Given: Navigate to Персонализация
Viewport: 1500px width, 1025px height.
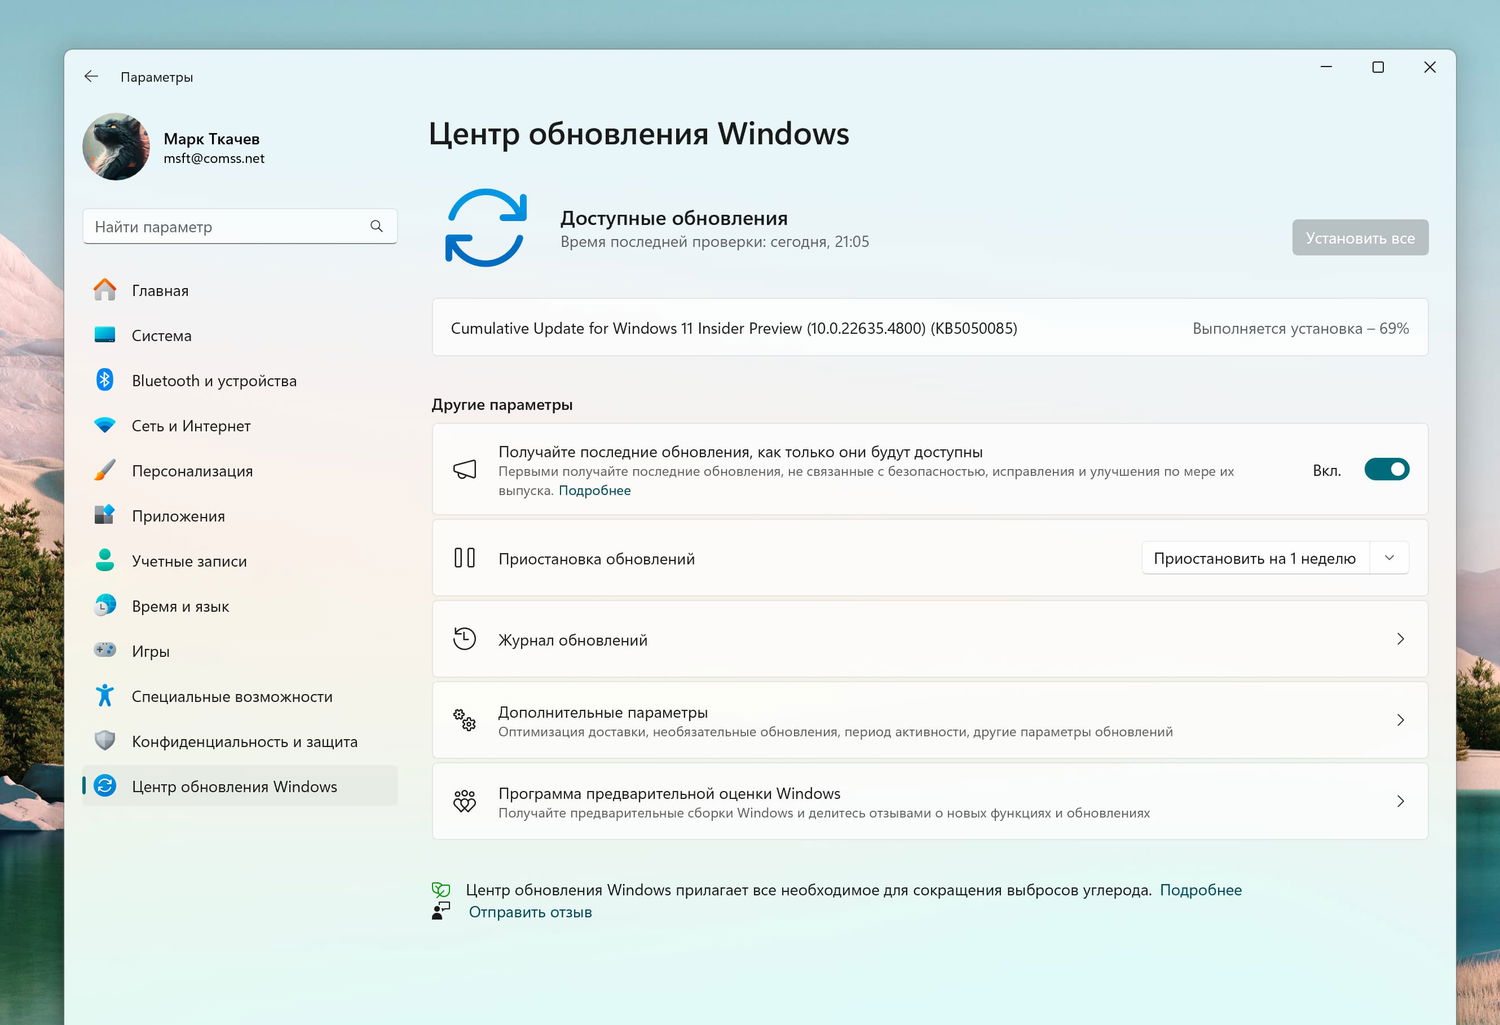Looking at the screenshot, I should (x=240, y=470).
